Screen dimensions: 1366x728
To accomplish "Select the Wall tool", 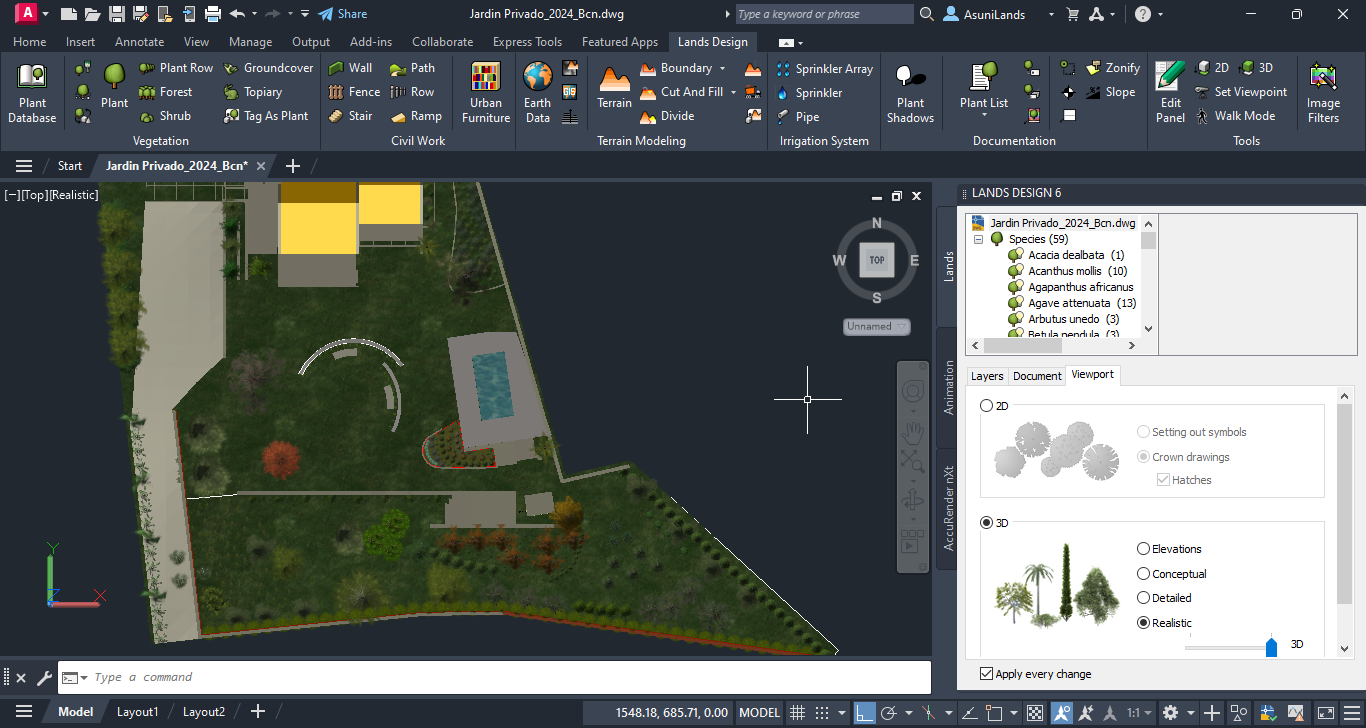I will tap(350, 68).
